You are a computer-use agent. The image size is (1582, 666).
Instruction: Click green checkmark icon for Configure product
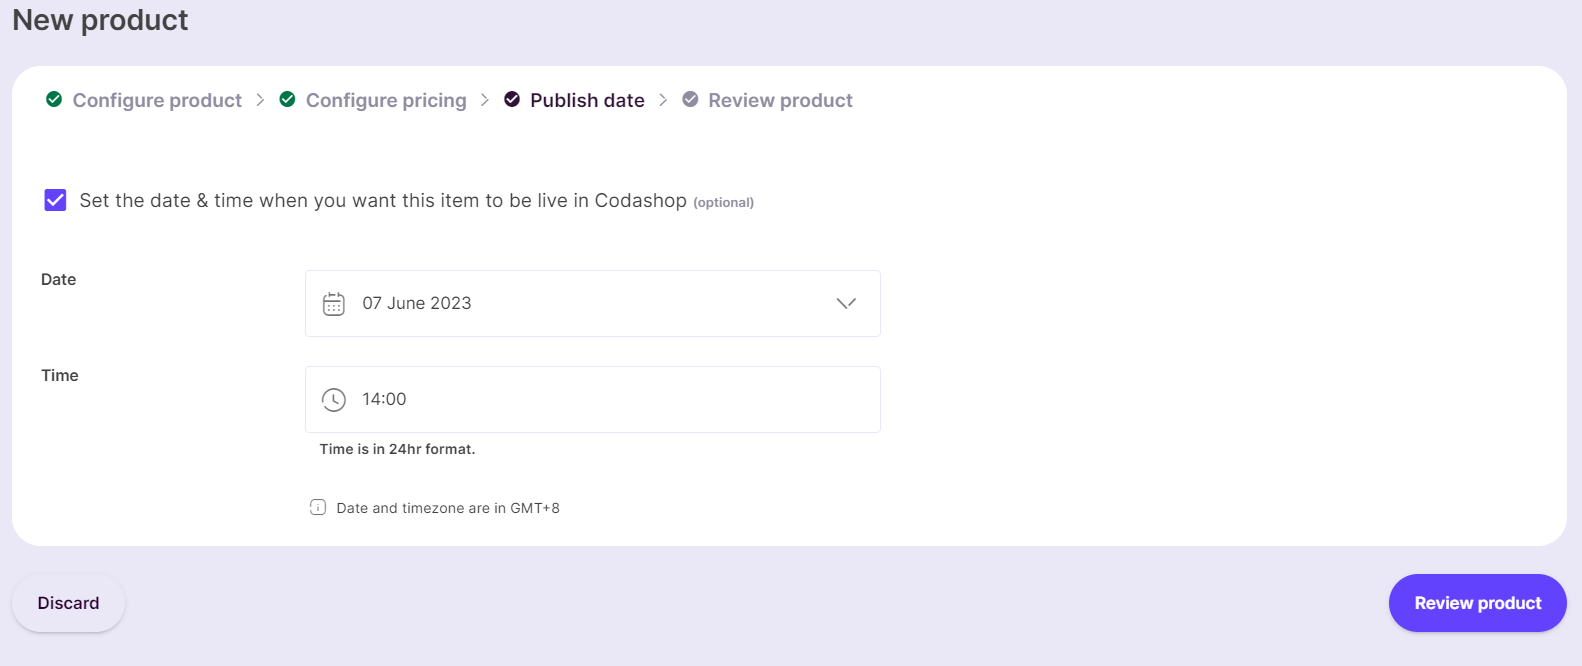point(54,99)
